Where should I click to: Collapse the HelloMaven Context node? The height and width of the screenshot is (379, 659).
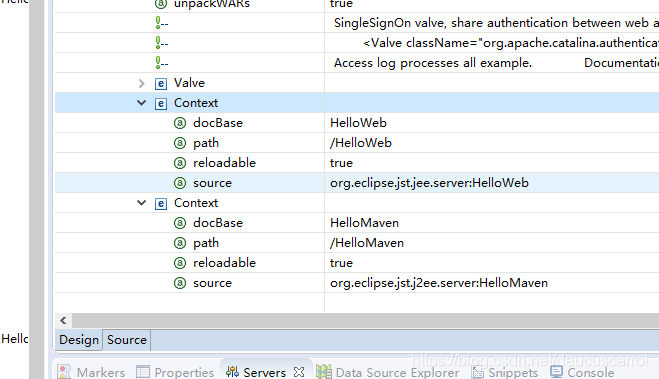pos(142,203)
